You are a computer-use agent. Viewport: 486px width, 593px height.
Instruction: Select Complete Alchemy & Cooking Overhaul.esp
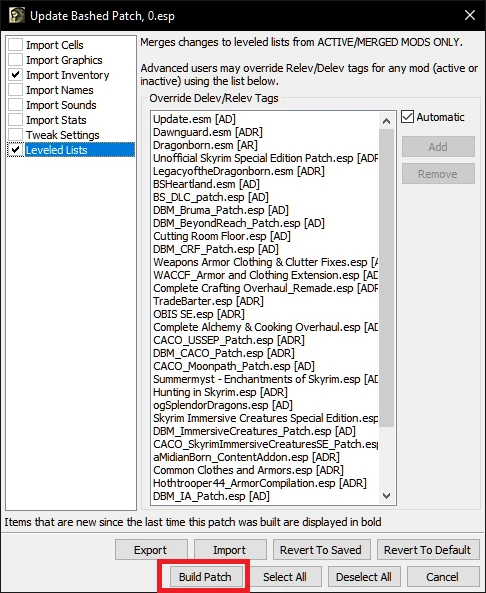266,327
